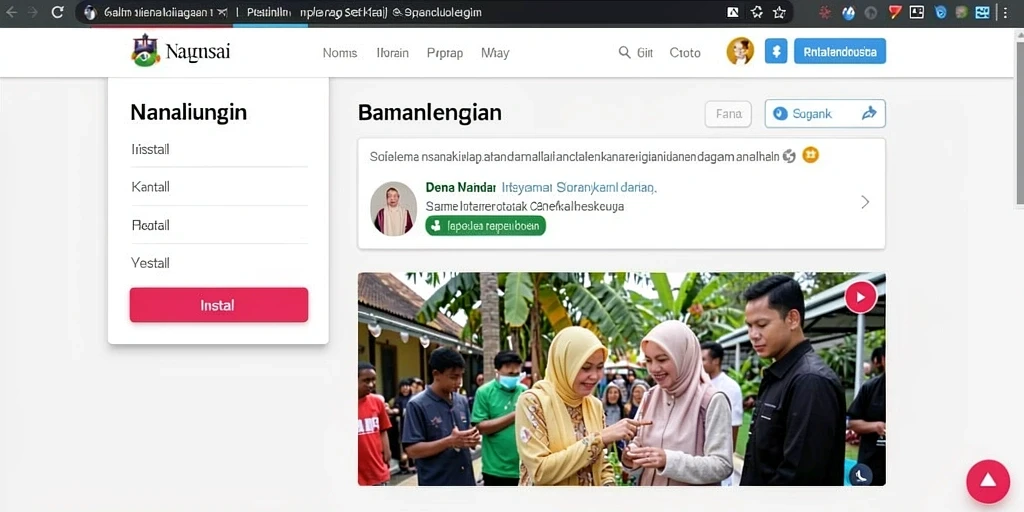Click the cyan waves extension icon
The width and height of the screenshot is (1024, 512).
(x=983, y=12)
